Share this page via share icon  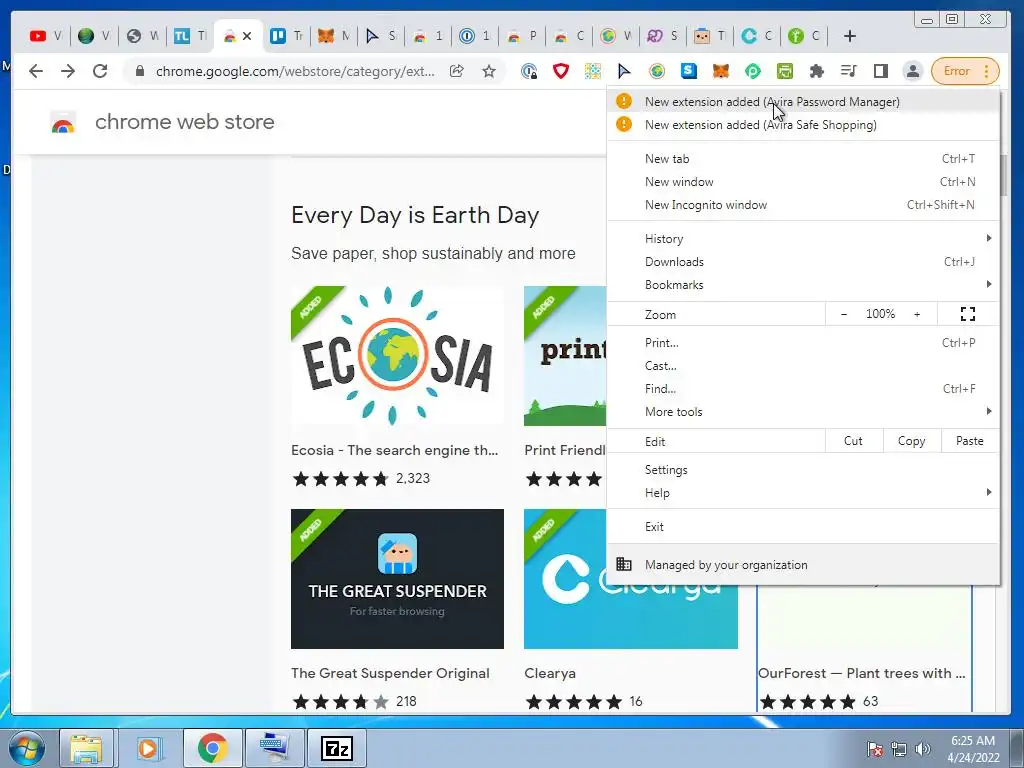456,71
